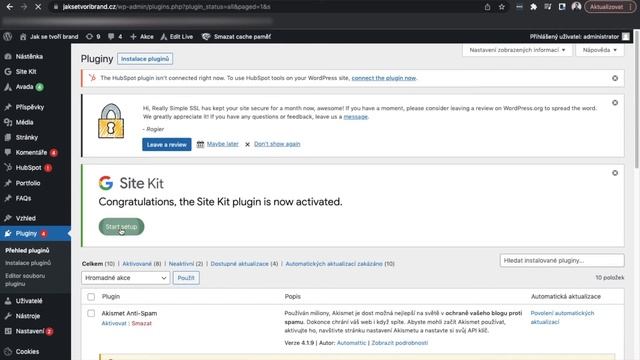The width and height of the screenshot is (640, 360).
Task: Click the Start setup button
Action: point(121,227)
